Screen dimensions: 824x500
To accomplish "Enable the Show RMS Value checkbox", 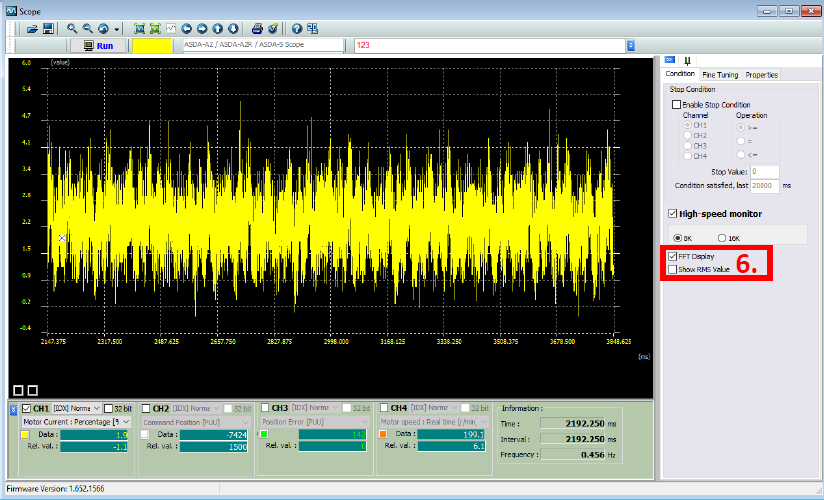I will point(672,269).
